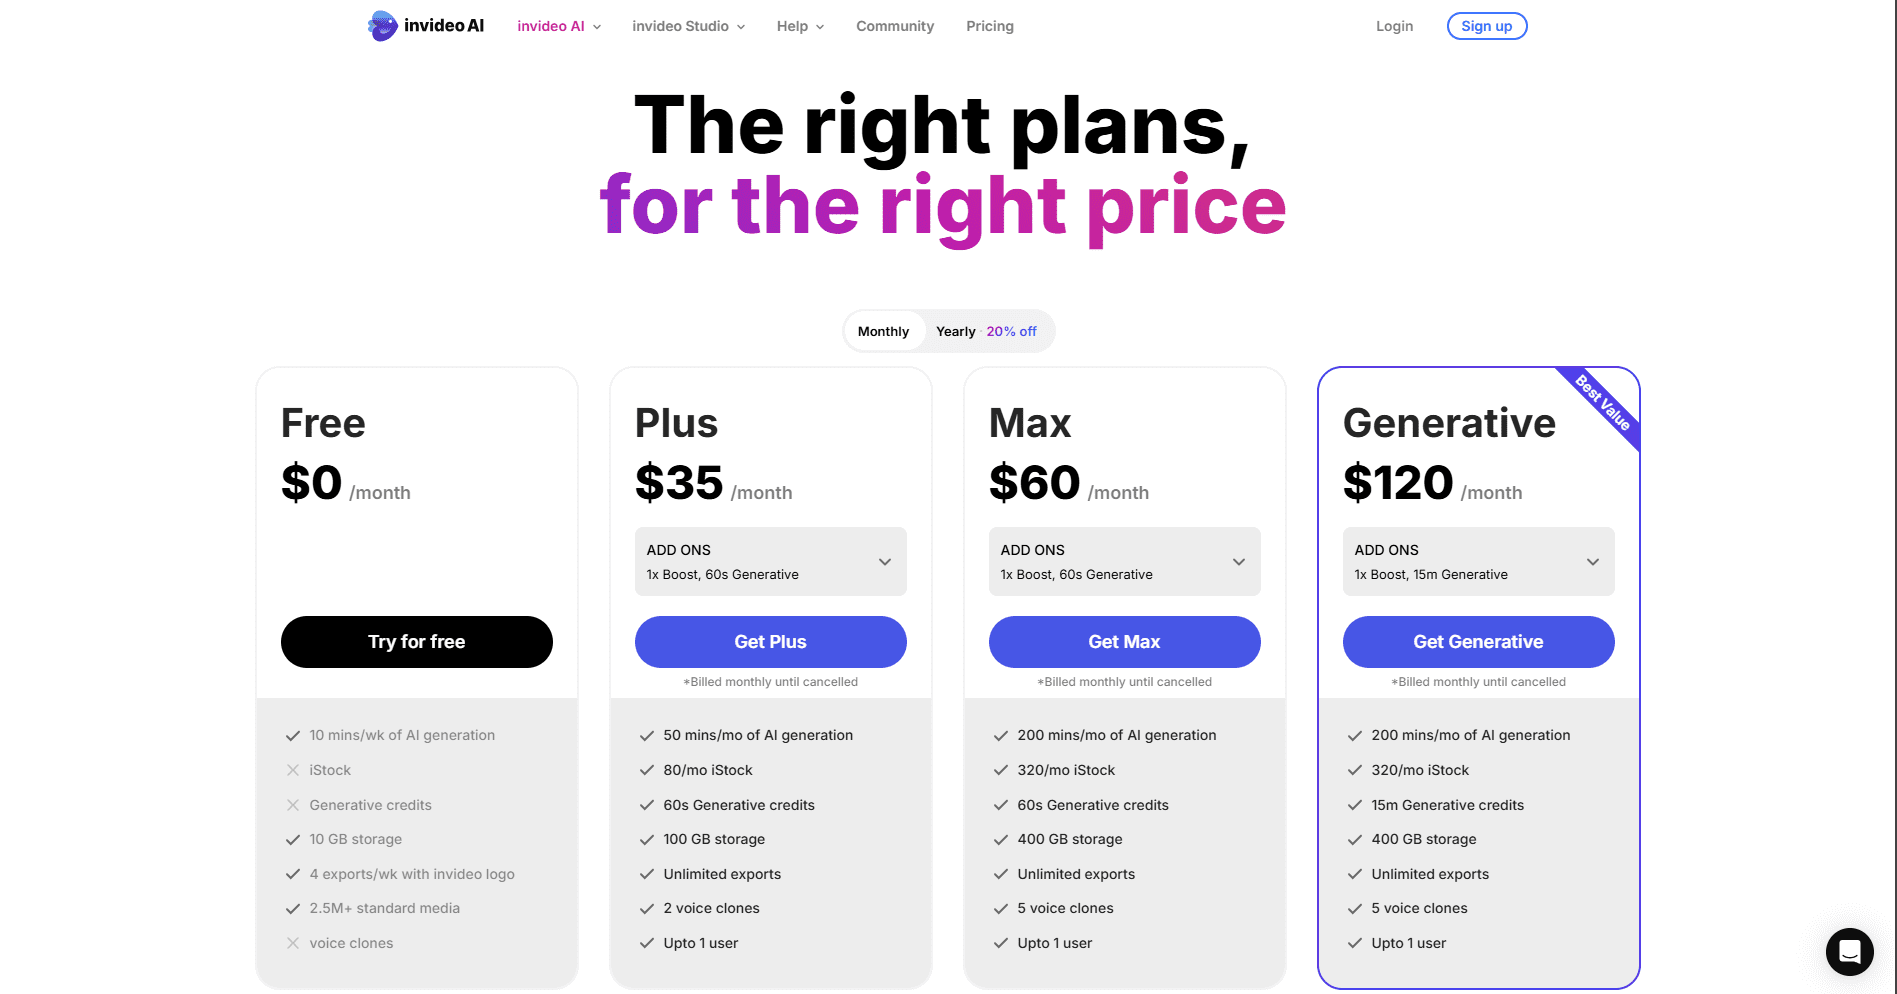1897x994 pixels.
Task: Click checkmark beside 15m Generative credits
Action: [1355, 805]
